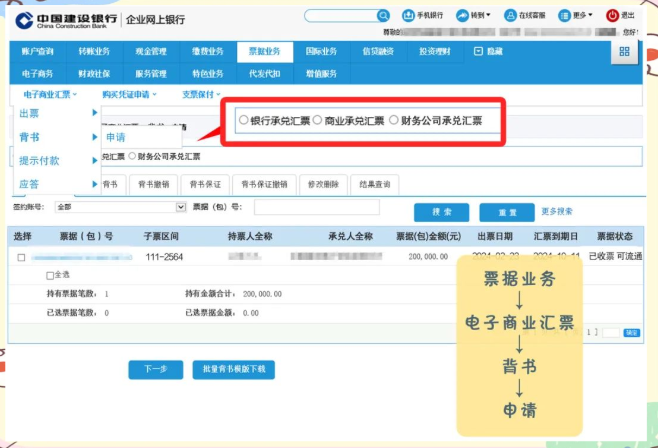The image size is (658, 448).
Task: Open the 手机银行 mobile banking icon
Action: point(408,16)
